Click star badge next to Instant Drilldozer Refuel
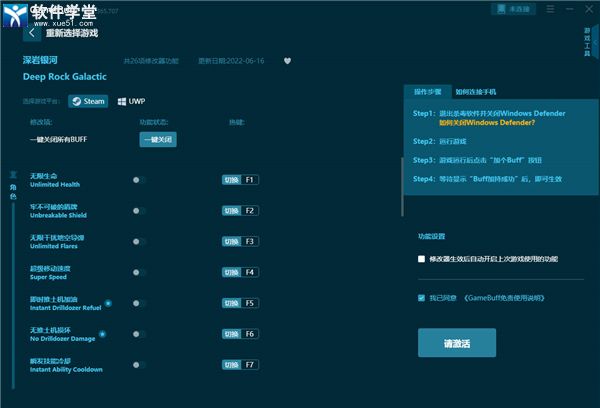 (x=108, y=304)
